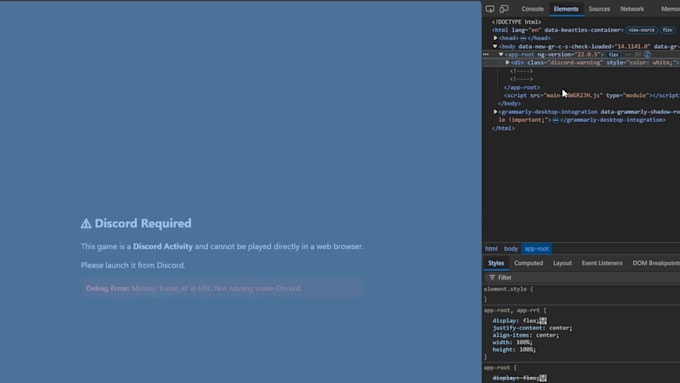The width and height of the screenshot is (680, 383).
Task: Expand the discord-warning div node
Action: pos(507,62)
